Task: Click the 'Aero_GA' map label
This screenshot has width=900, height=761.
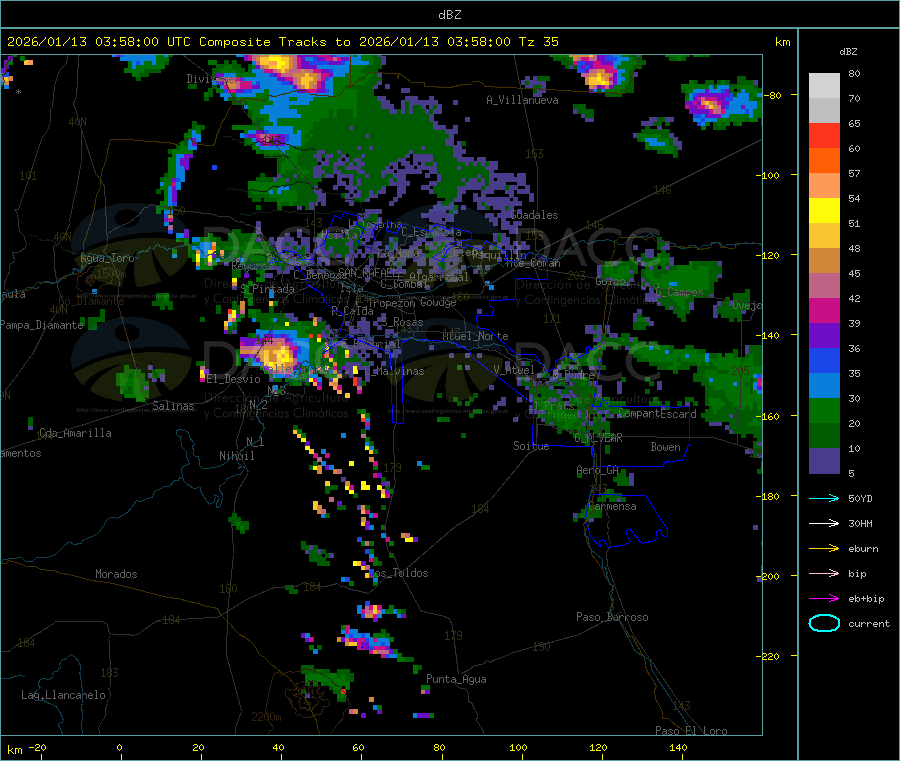Action: (597, 470)
